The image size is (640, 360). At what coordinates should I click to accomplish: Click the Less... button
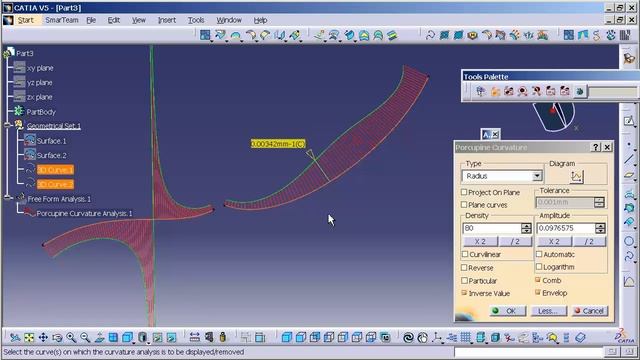click(x=548, y=311)
